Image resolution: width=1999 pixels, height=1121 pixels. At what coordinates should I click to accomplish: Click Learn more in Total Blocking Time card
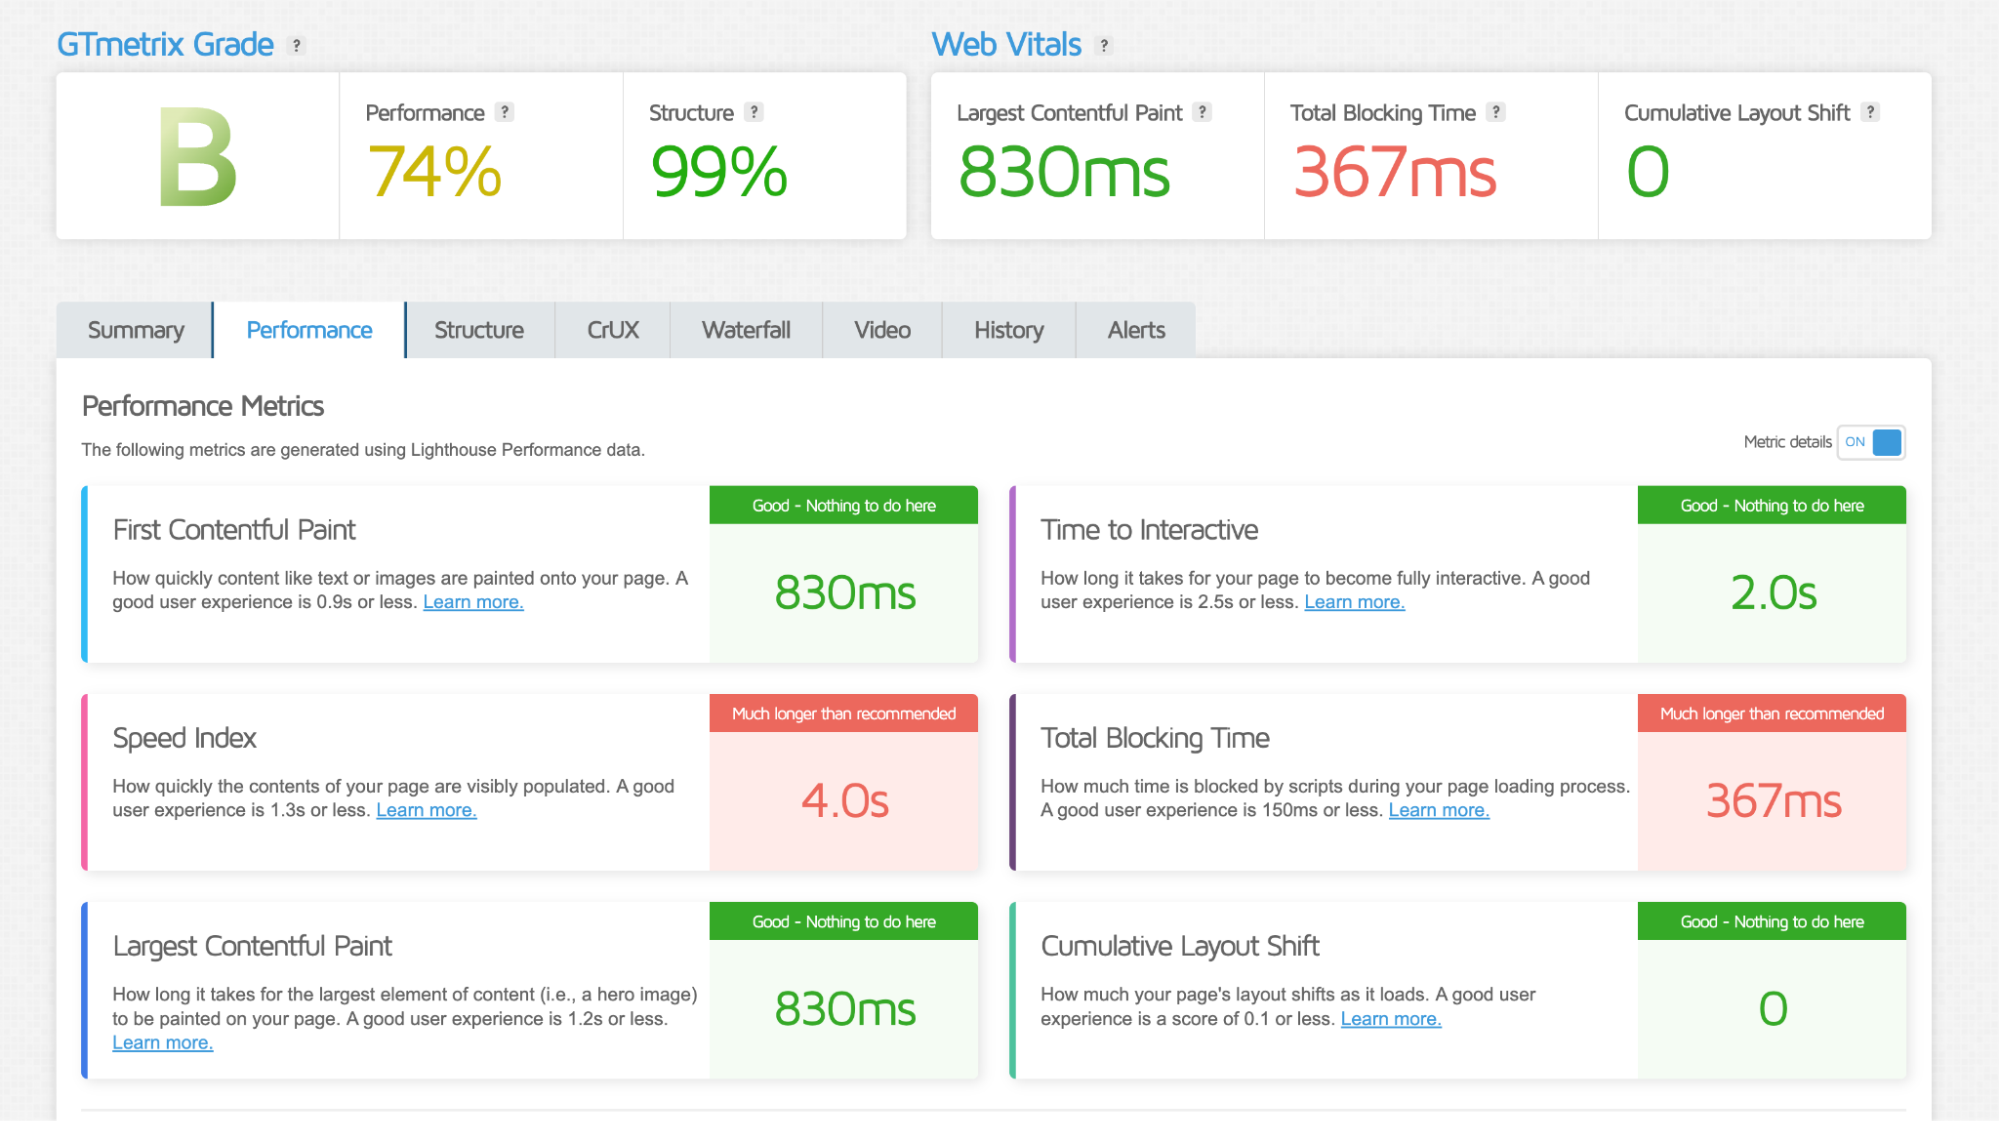click(1439, 810)
